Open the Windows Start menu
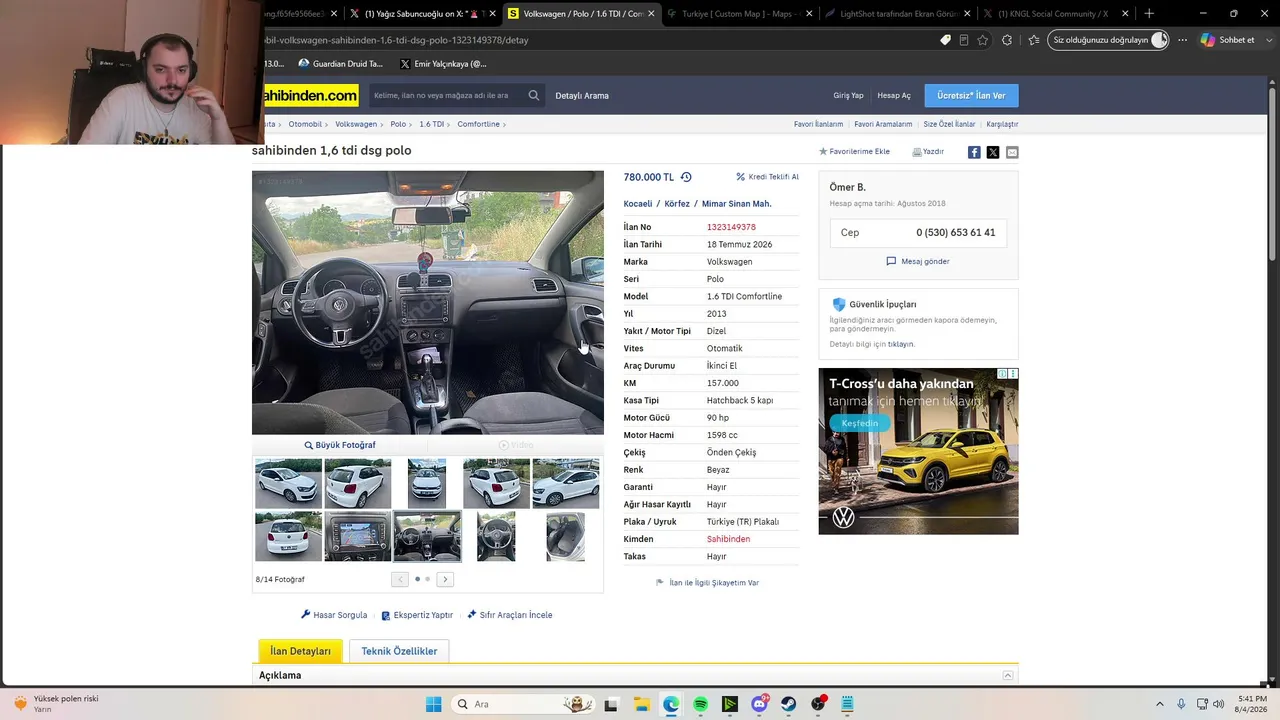The image size is (1280, 720). [x=433, y=704]
